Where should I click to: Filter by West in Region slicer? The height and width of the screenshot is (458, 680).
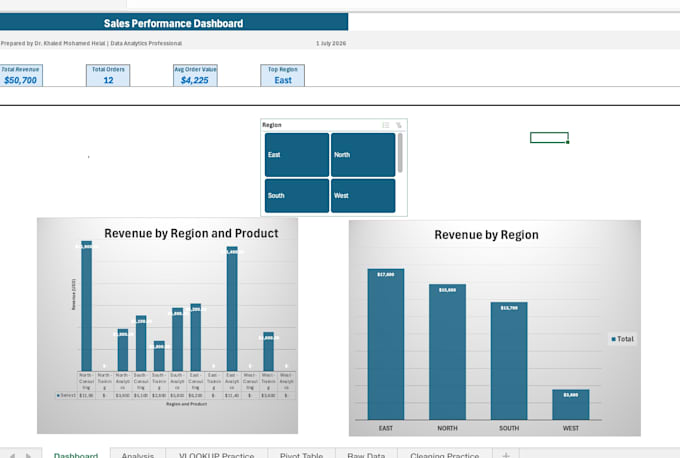click(x=363, y=196)
